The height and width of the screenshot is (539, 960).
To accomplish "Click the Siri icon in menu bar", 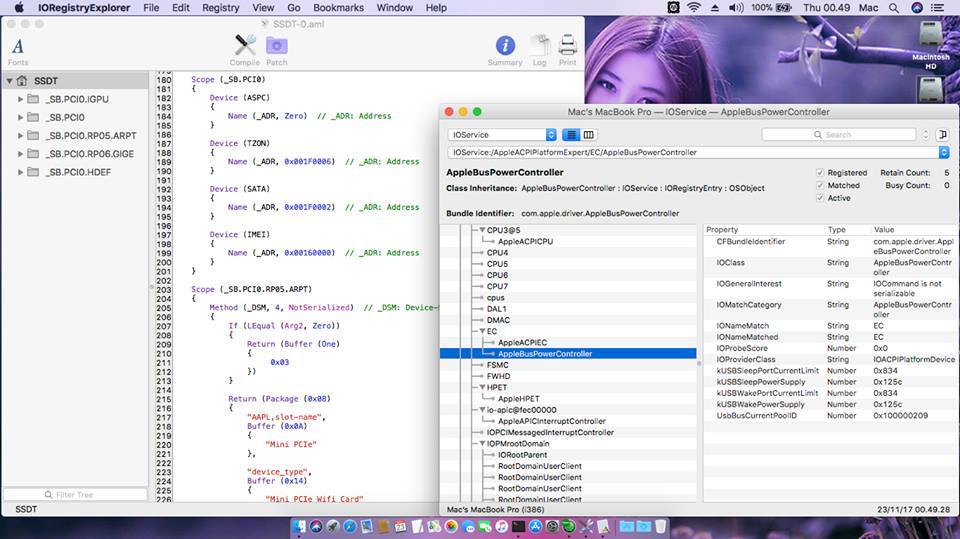I will tap(917, 7).
